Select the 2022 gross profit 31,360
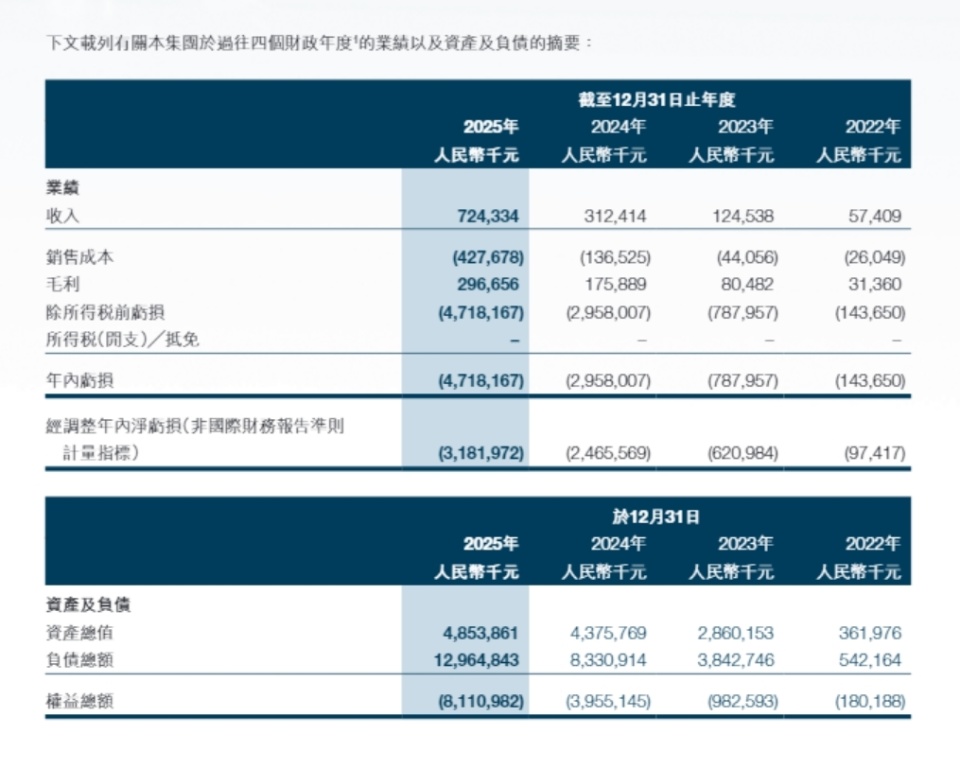The width and height of the screenshot is (960, 769). (875, 284)
